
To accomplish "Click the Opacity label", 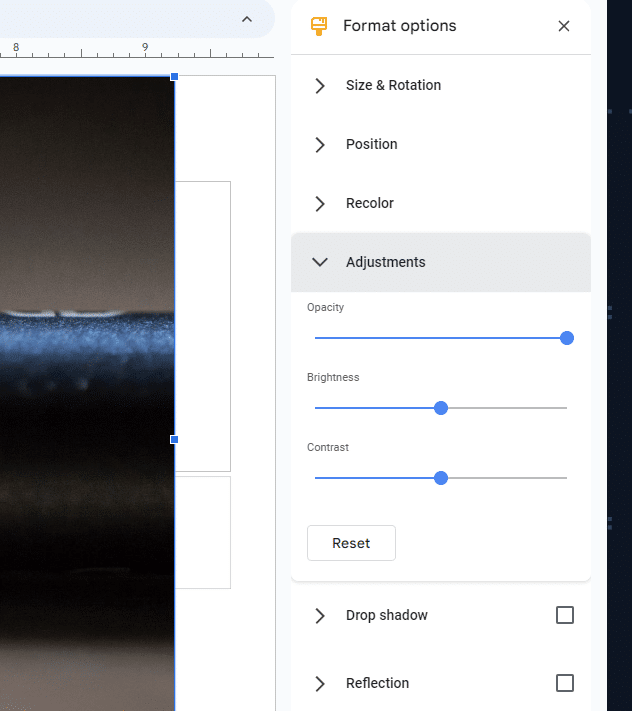I will (x=326, y=307).
